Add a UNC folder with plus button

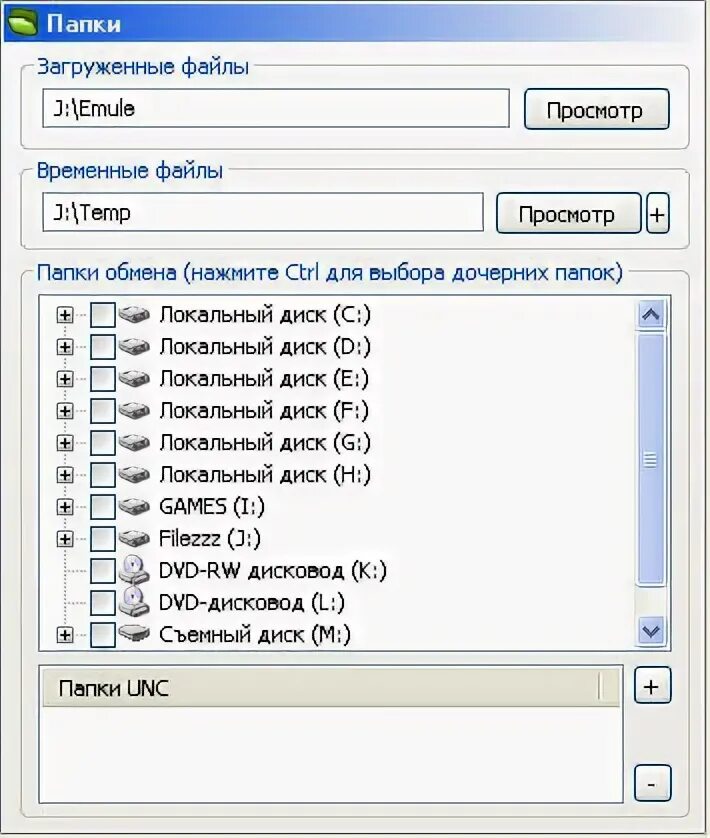652,686
